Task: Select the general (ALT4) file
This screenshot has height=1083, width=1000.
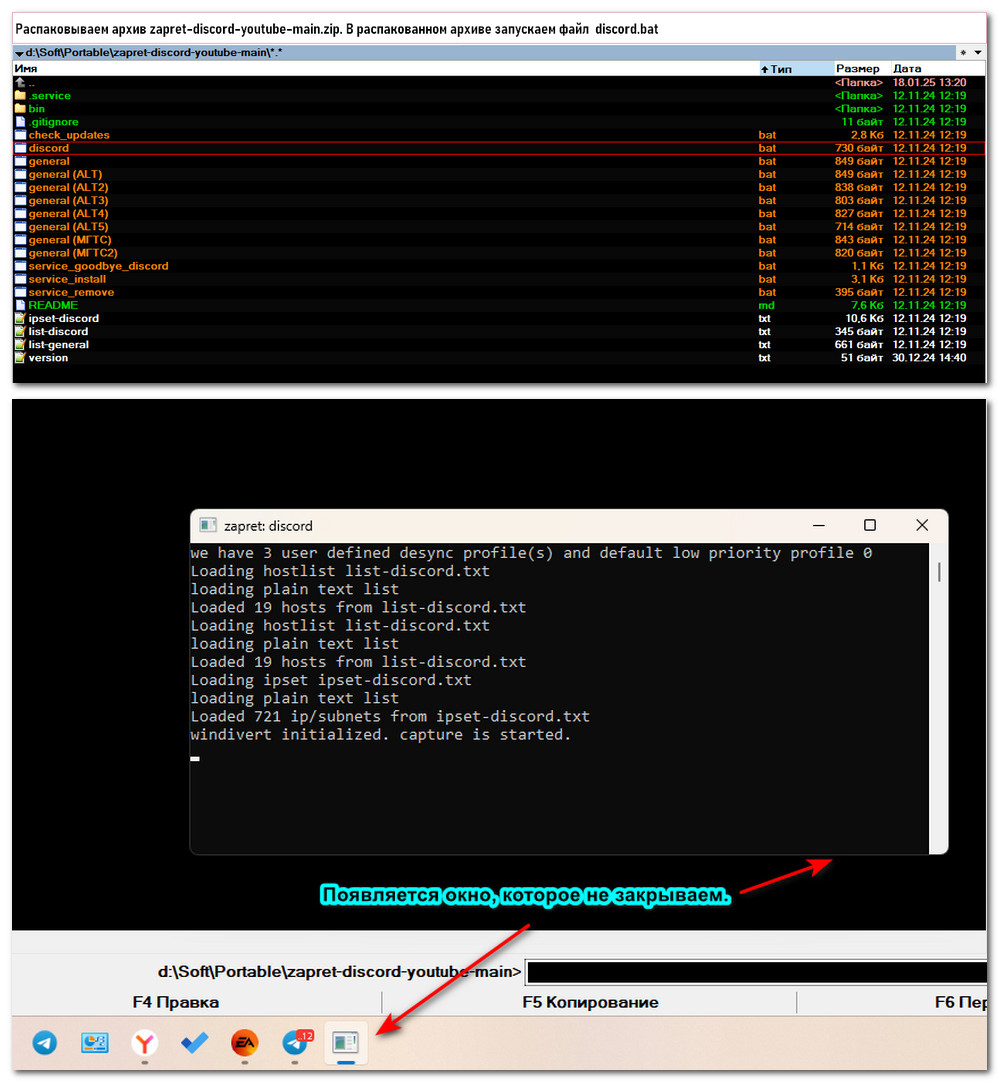Action: tap(499, 213)
